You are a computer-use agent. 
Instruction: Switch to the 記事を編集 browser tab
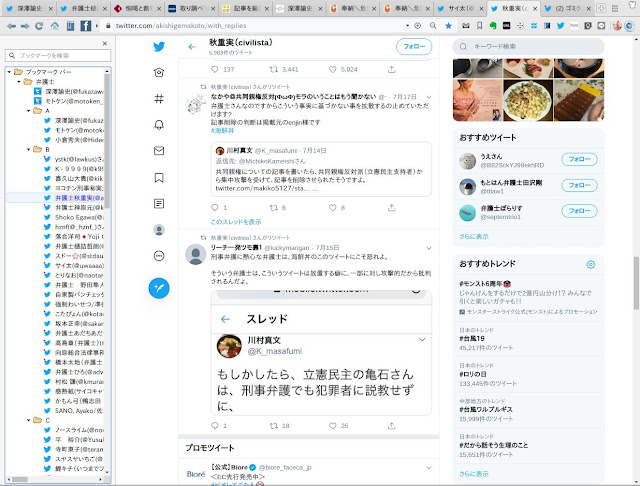click(x=246, y=8)
